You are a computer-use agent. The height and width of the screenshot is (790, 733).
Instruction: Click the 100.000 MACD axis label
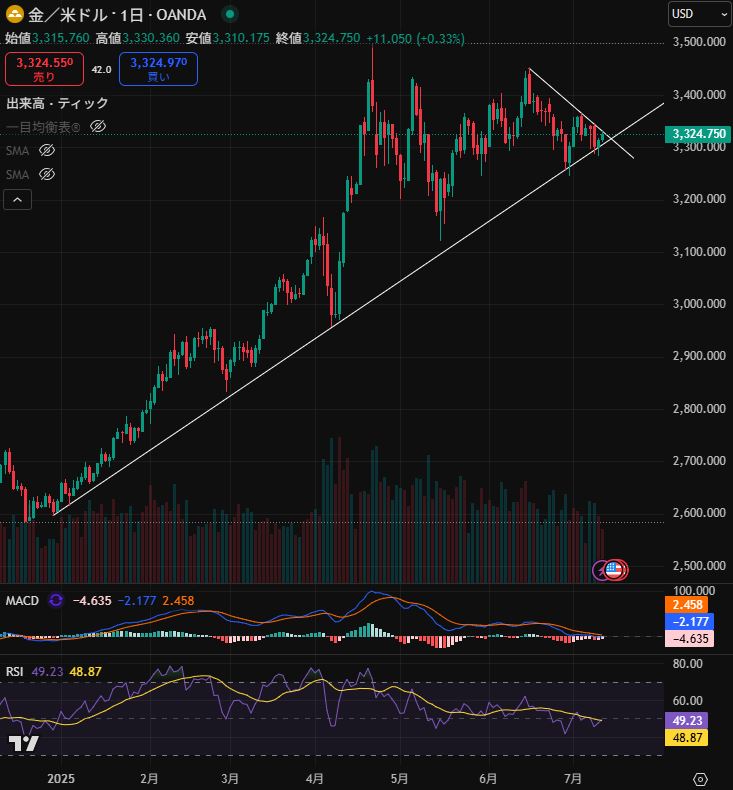tap(694, 590)
